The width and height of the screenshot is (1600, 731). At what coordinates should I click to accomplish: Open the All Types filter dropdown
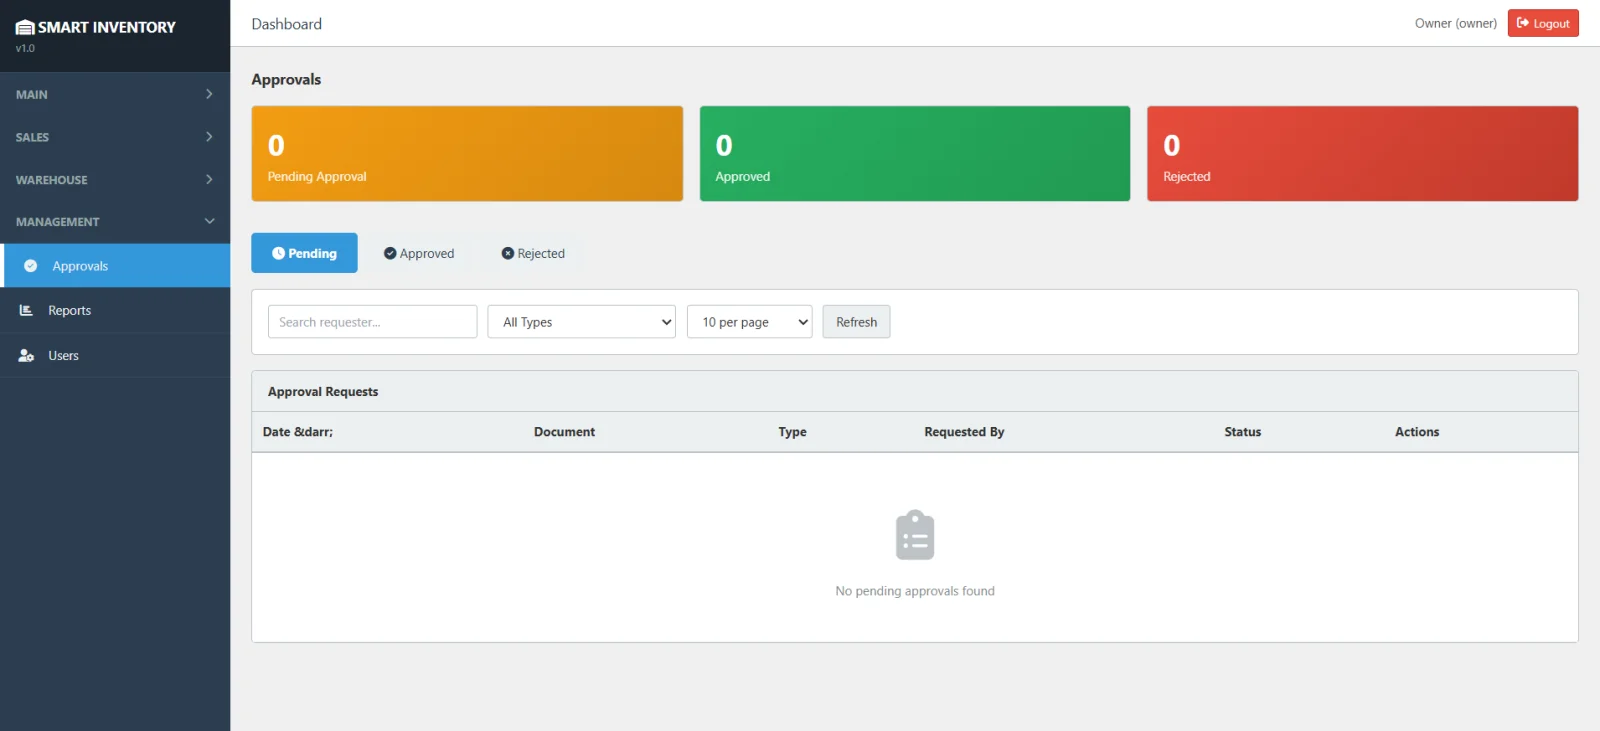[x=581, y=322]
